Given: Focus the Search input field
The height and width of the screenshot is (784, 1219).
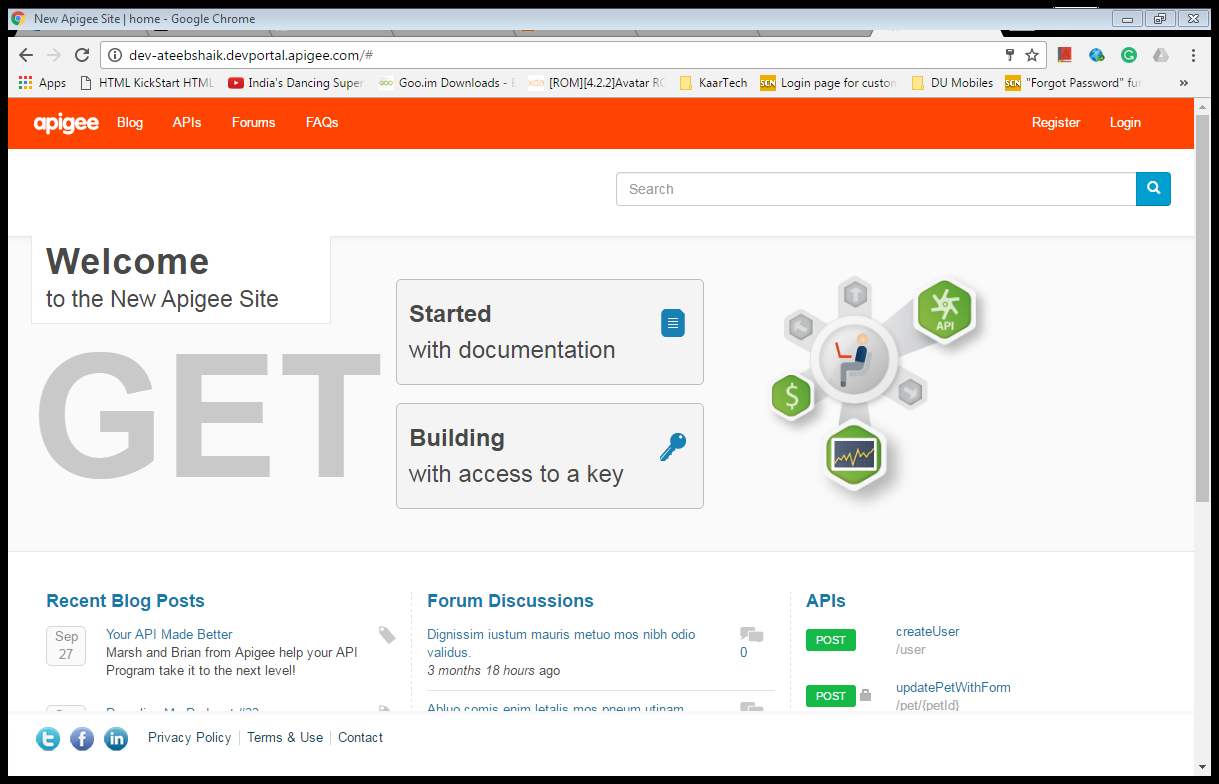Looking at the screenshot, I should pos(876,189).
